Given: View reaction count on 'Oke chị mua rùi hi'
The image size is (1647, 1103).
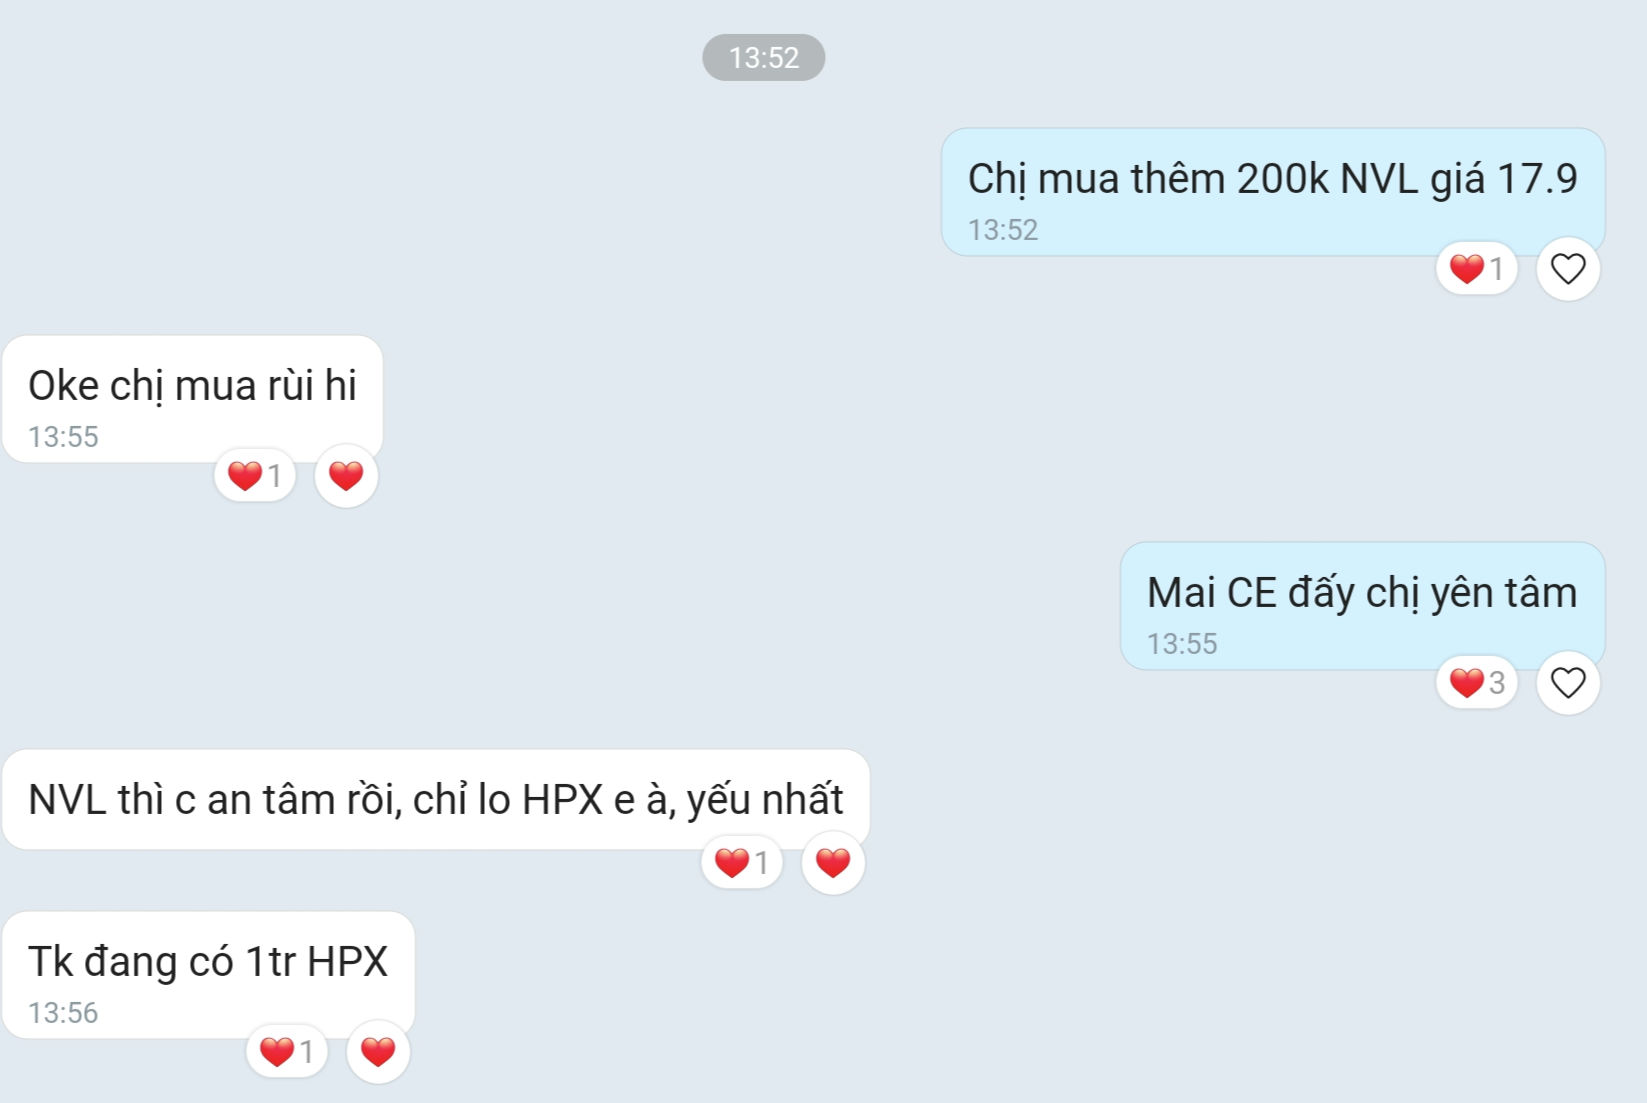Looking at the screenshot, I should pyautogui.click(x=255, y=476).
